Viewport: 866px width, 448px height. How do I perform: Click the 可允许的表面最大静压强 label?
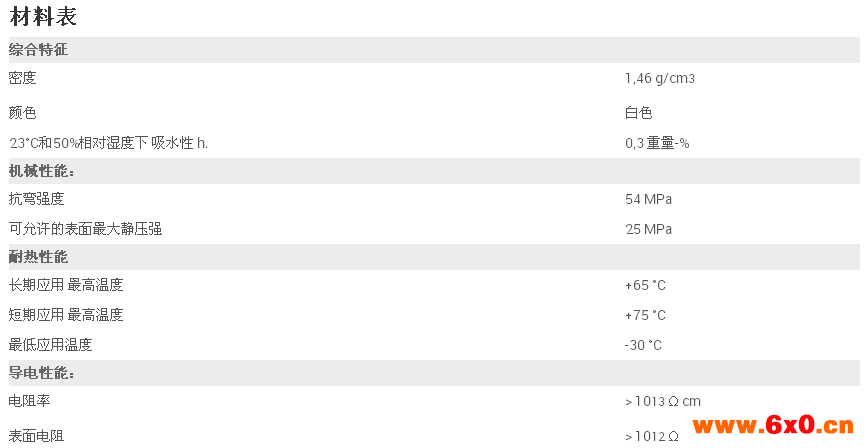click(x=85, y=229)
